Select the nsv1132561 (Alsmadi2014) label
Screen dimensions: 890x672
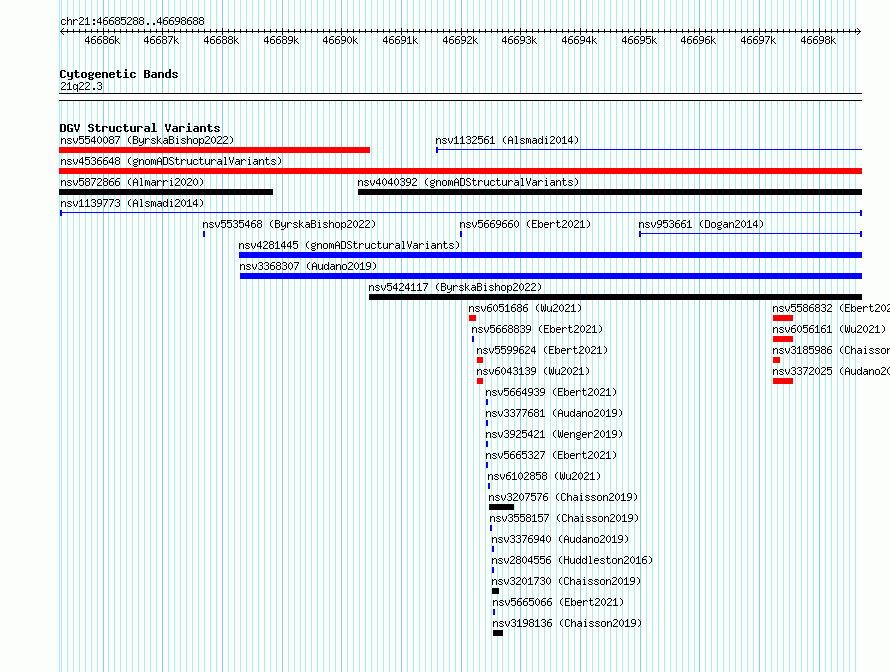click(x=507, y=140)
